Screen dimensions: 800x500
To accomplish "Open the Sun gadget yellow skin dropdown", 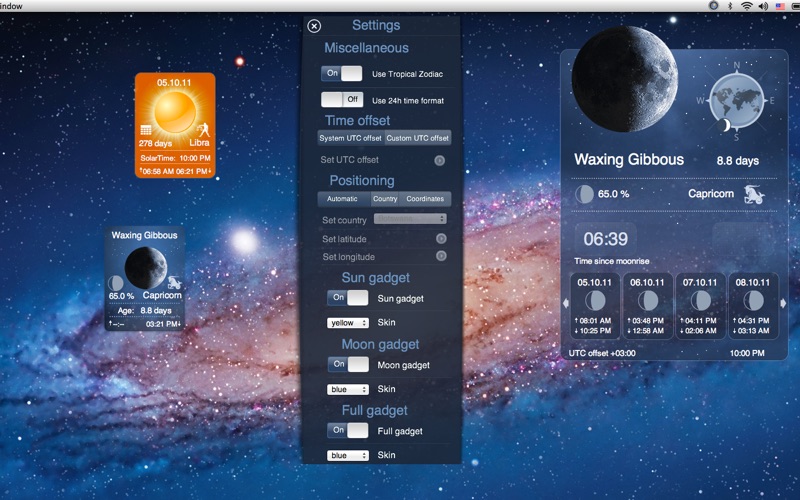I will (x=348, y=323).
